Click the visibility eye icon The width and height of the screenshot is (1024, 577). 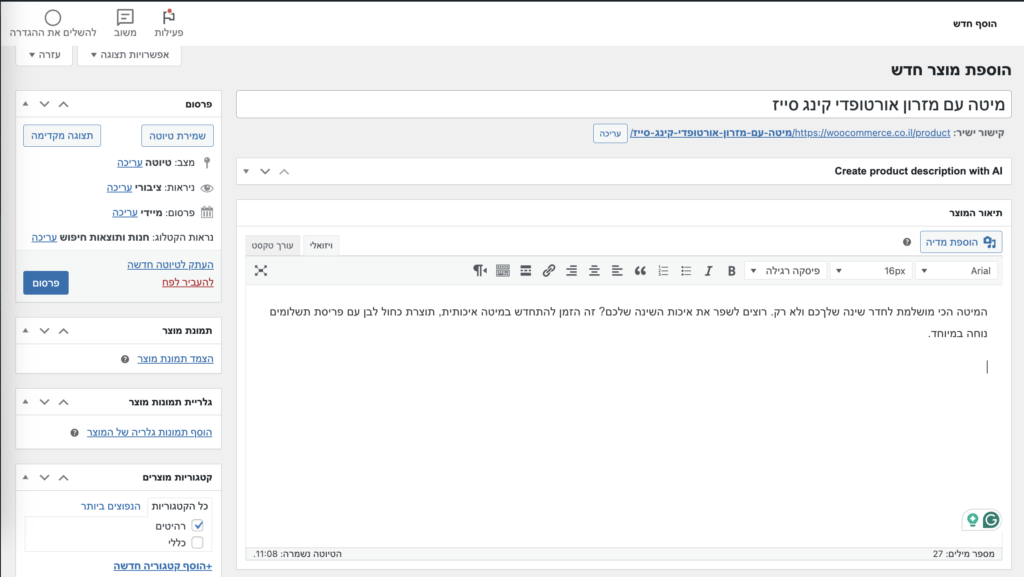207,188
